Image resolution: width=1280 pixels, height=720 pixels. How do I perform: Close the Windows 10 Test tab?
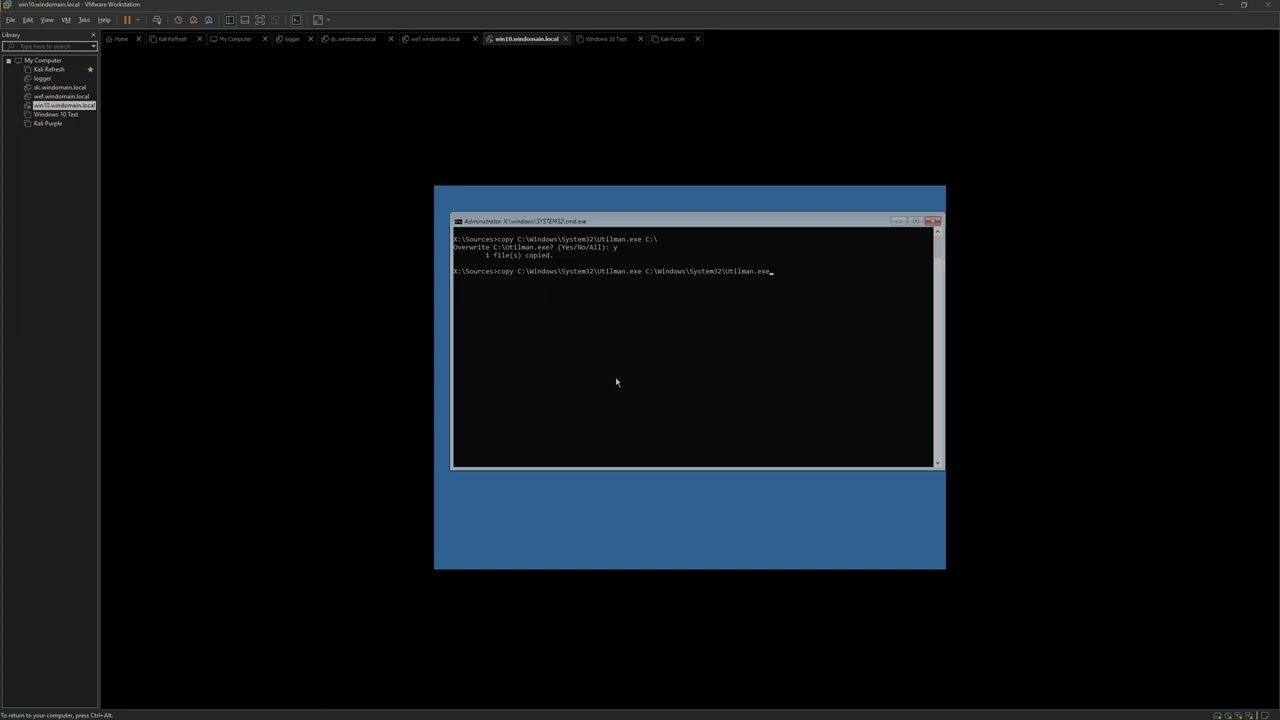(640, 39)
